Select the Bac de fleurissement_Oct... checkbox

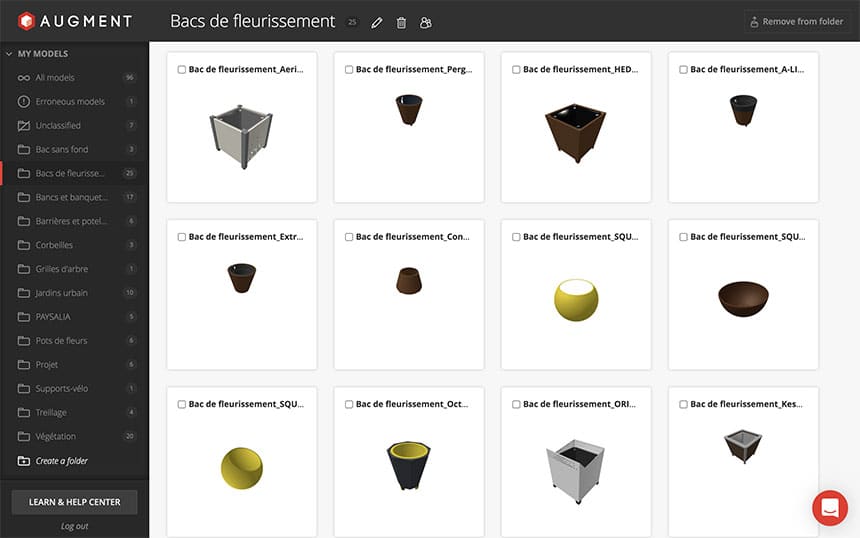[349, 405]
